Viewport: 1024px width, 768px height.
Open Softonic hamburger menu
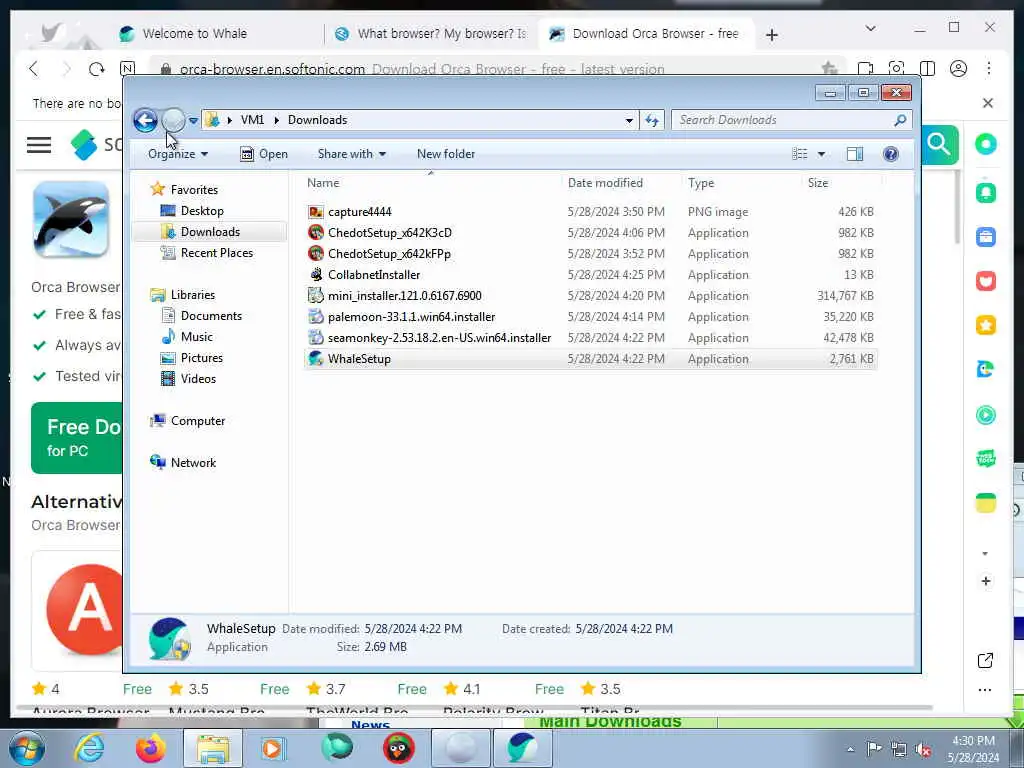[x=39, y=144]
